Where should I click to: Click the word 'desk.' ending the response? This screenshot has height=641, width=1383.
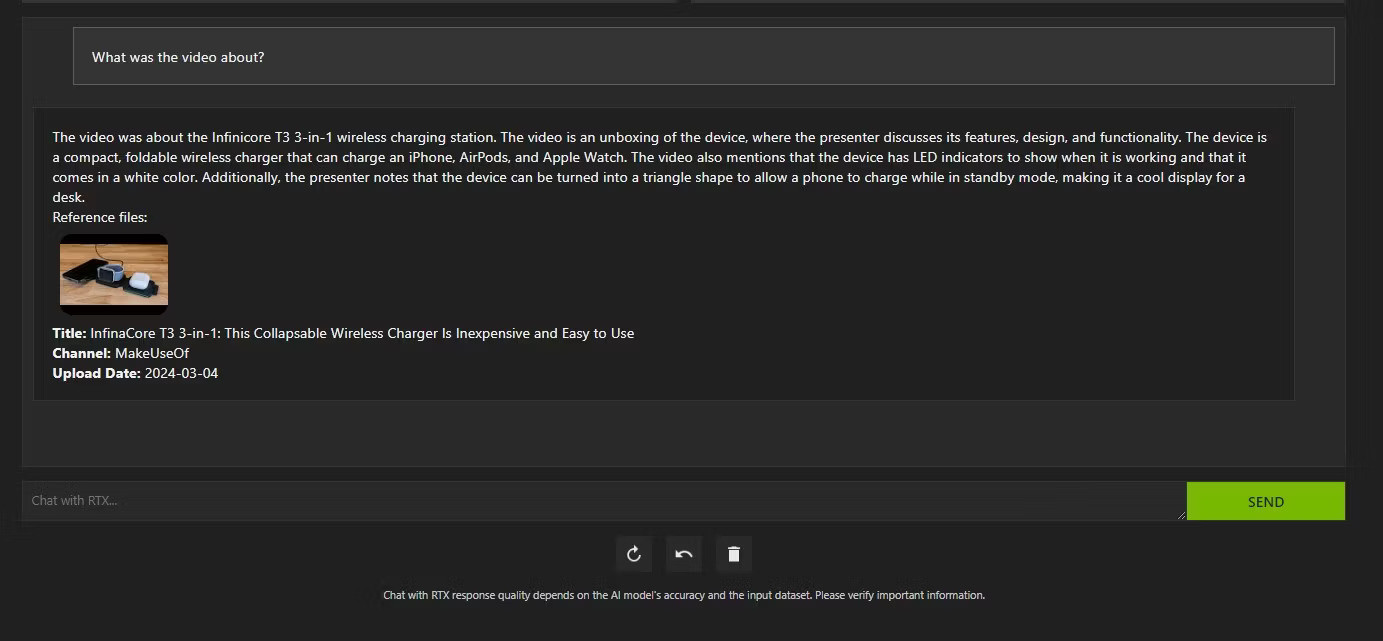coord(69,197)
